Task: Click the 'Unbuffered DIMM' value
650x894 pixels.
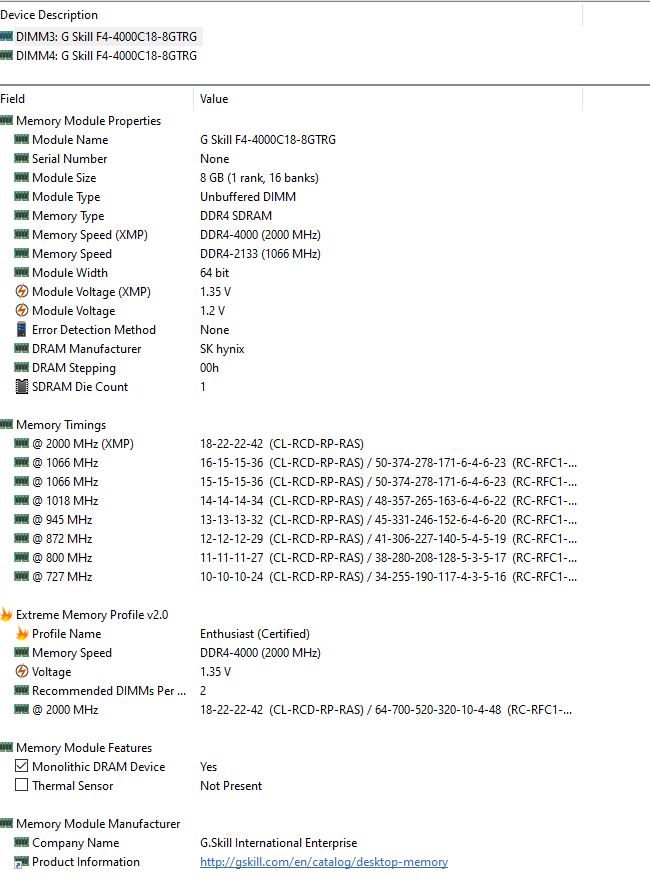Action: (x=248, y=197)
